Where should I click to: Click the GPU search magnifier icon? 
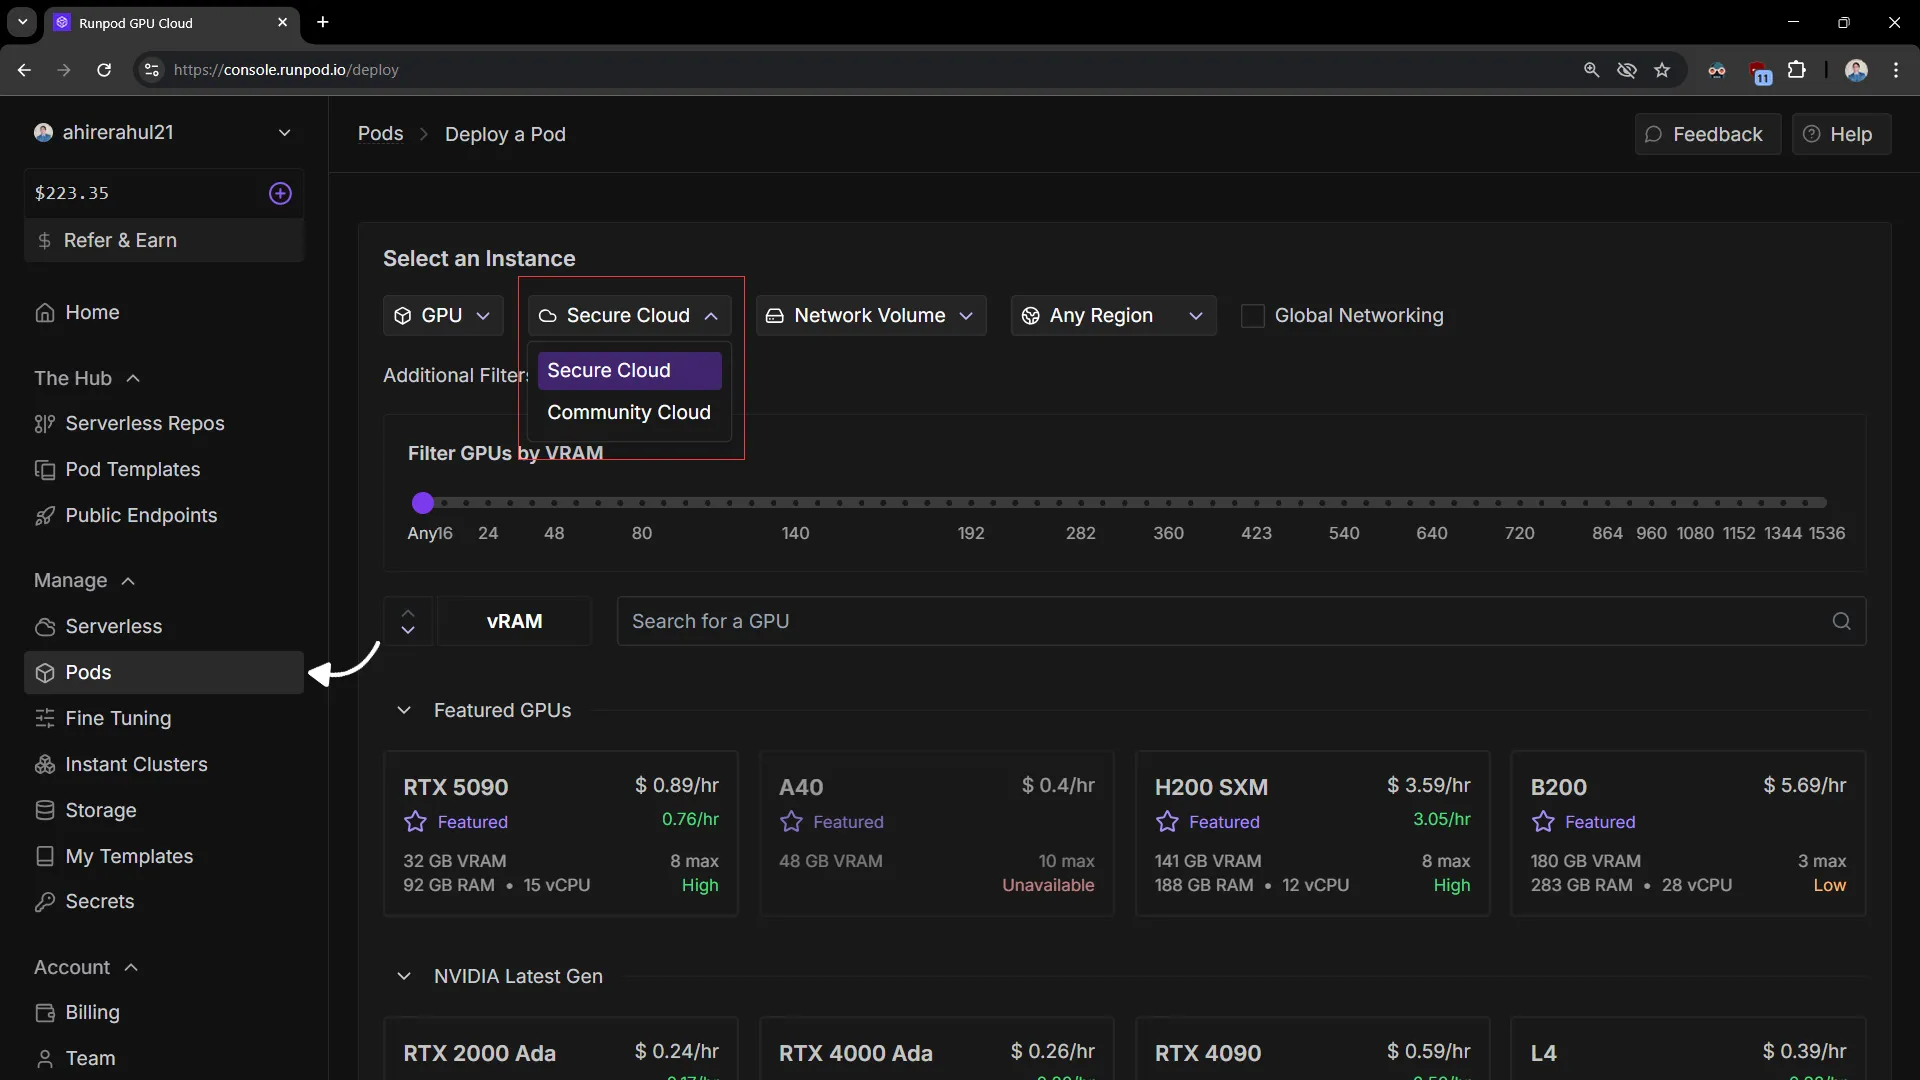pos(1841,621)
